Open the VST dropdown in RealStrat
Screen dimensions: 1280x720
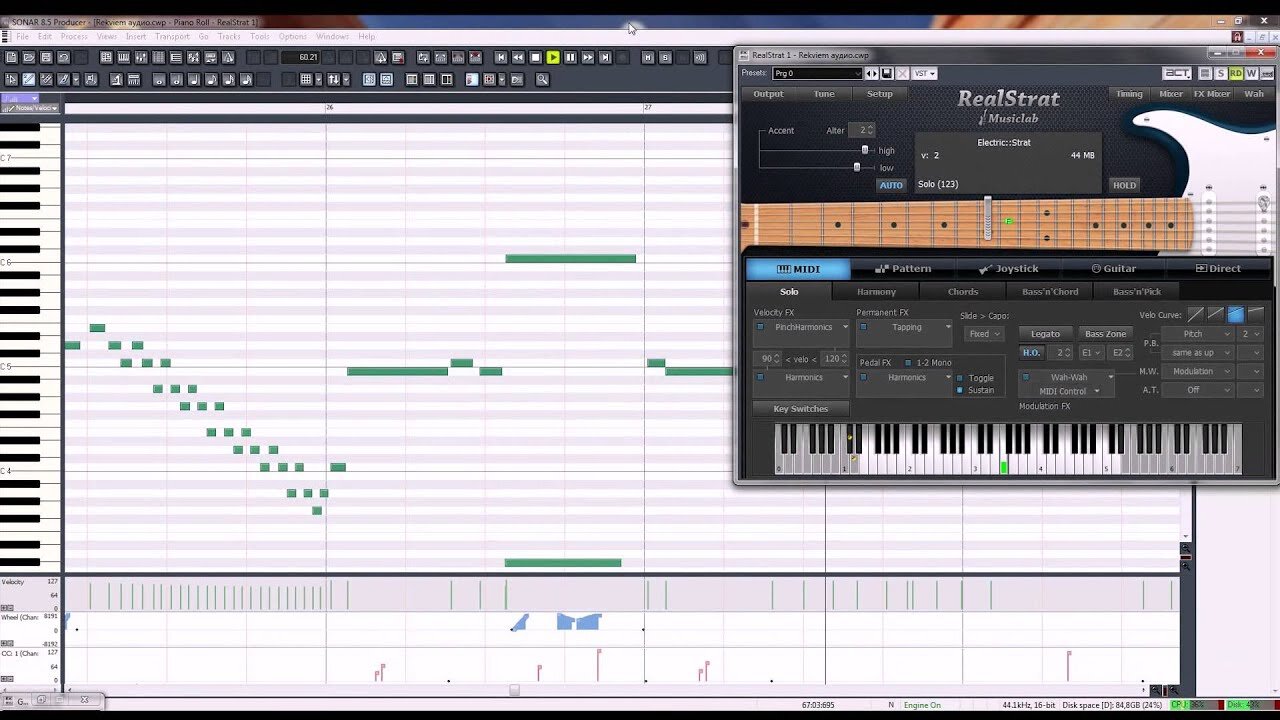coord(924,73)
